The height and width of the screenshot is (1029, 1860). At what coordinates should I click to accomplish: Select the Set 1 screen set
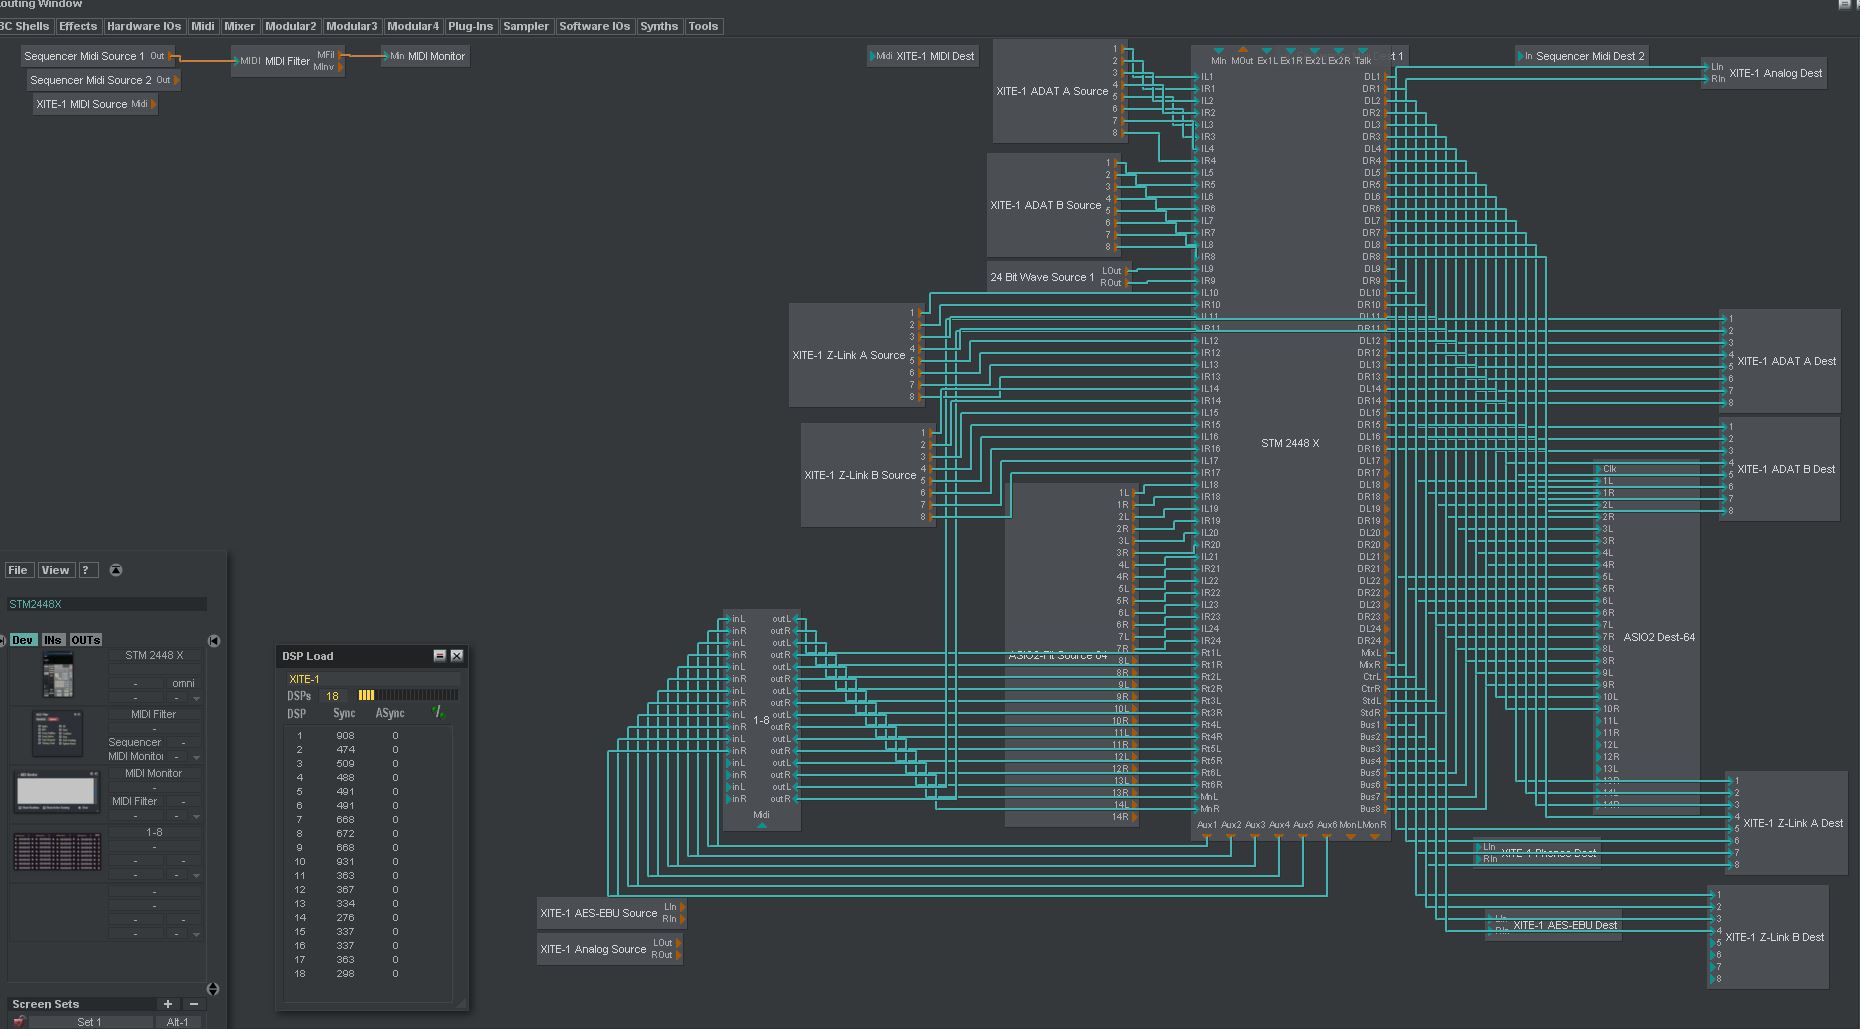(89, 1022)
